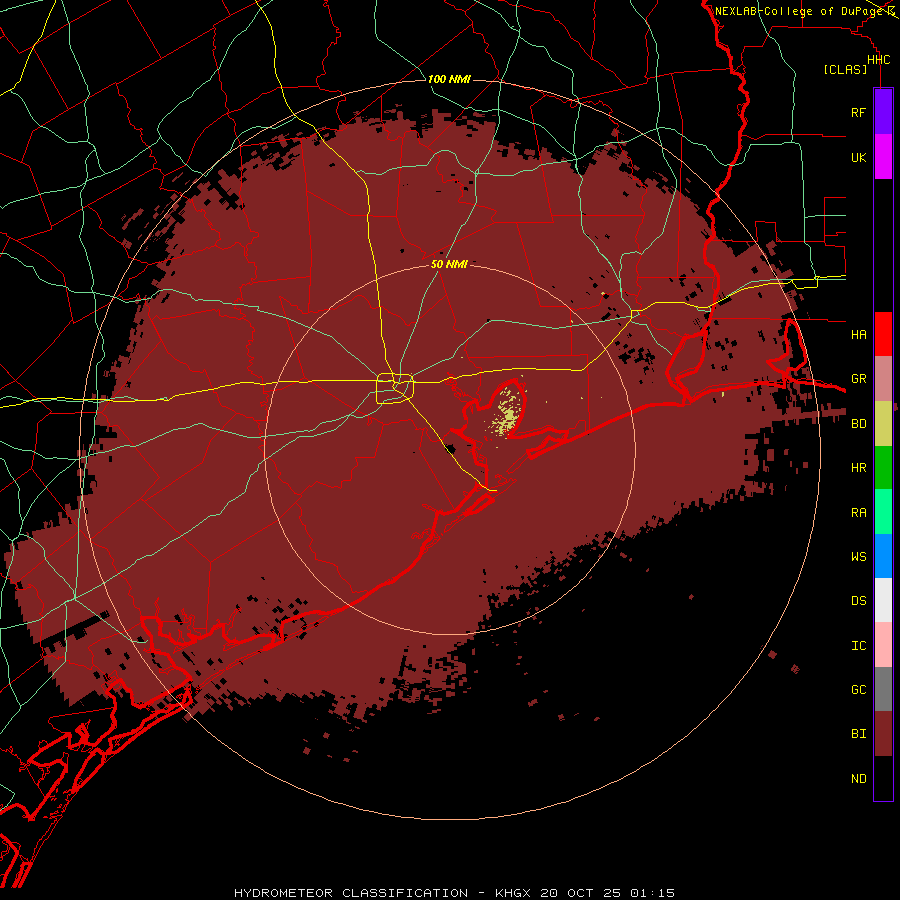This screenshot has height=900, width=900.
Task: Click the blue WS legend swatch
Action: 883,556
